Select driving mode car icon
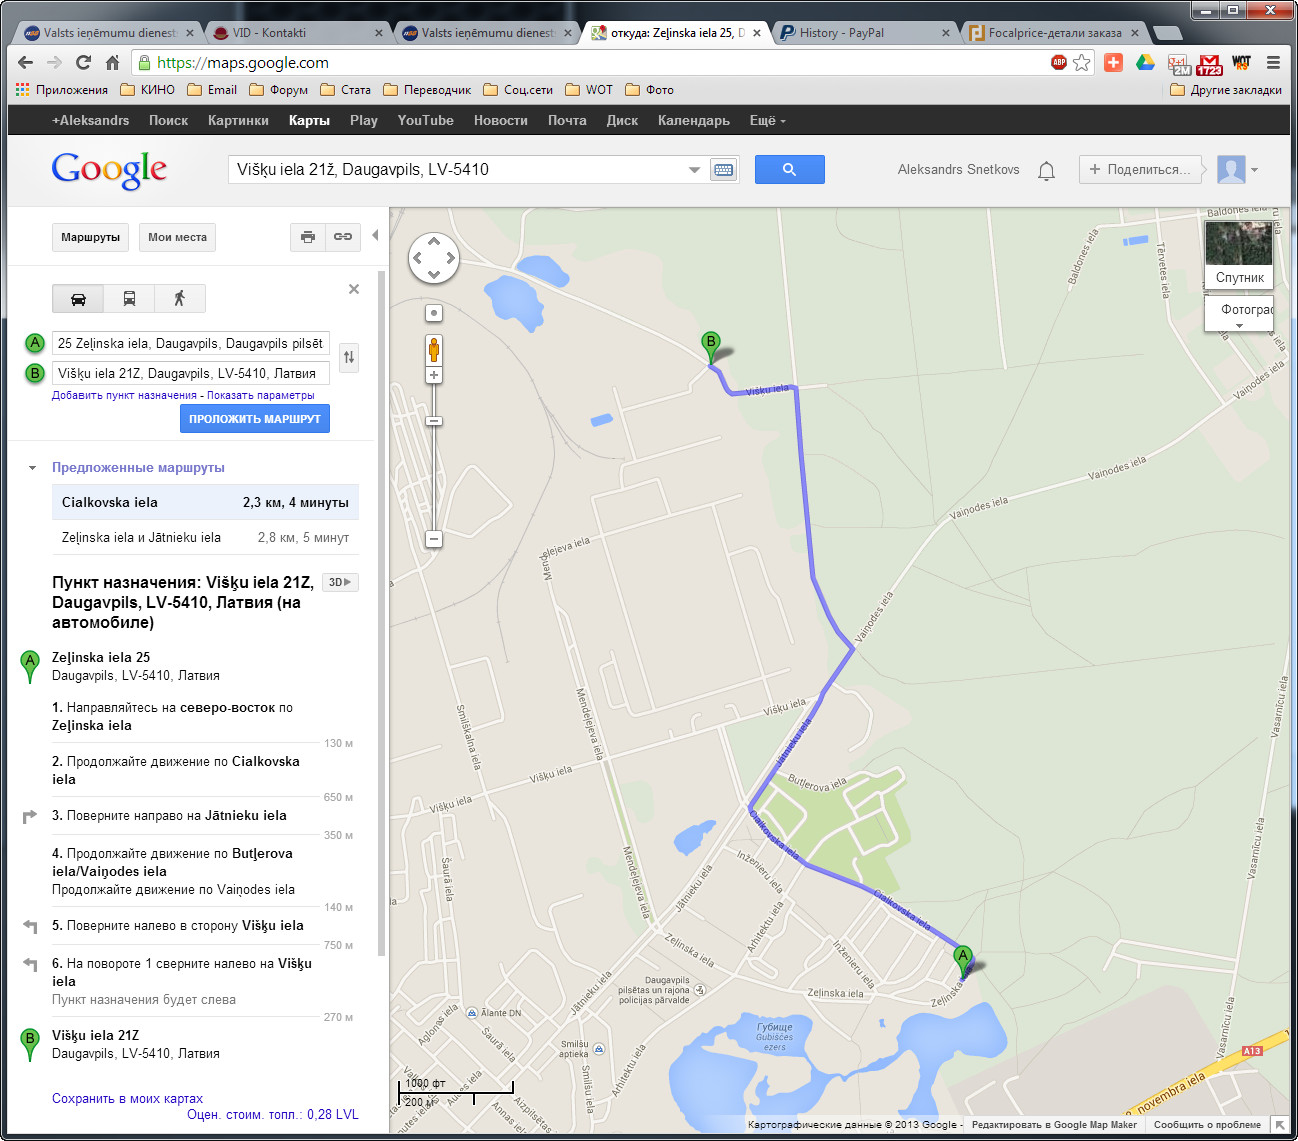The width and height of the screenshot is (1298, 1141). tap(78, 298)
